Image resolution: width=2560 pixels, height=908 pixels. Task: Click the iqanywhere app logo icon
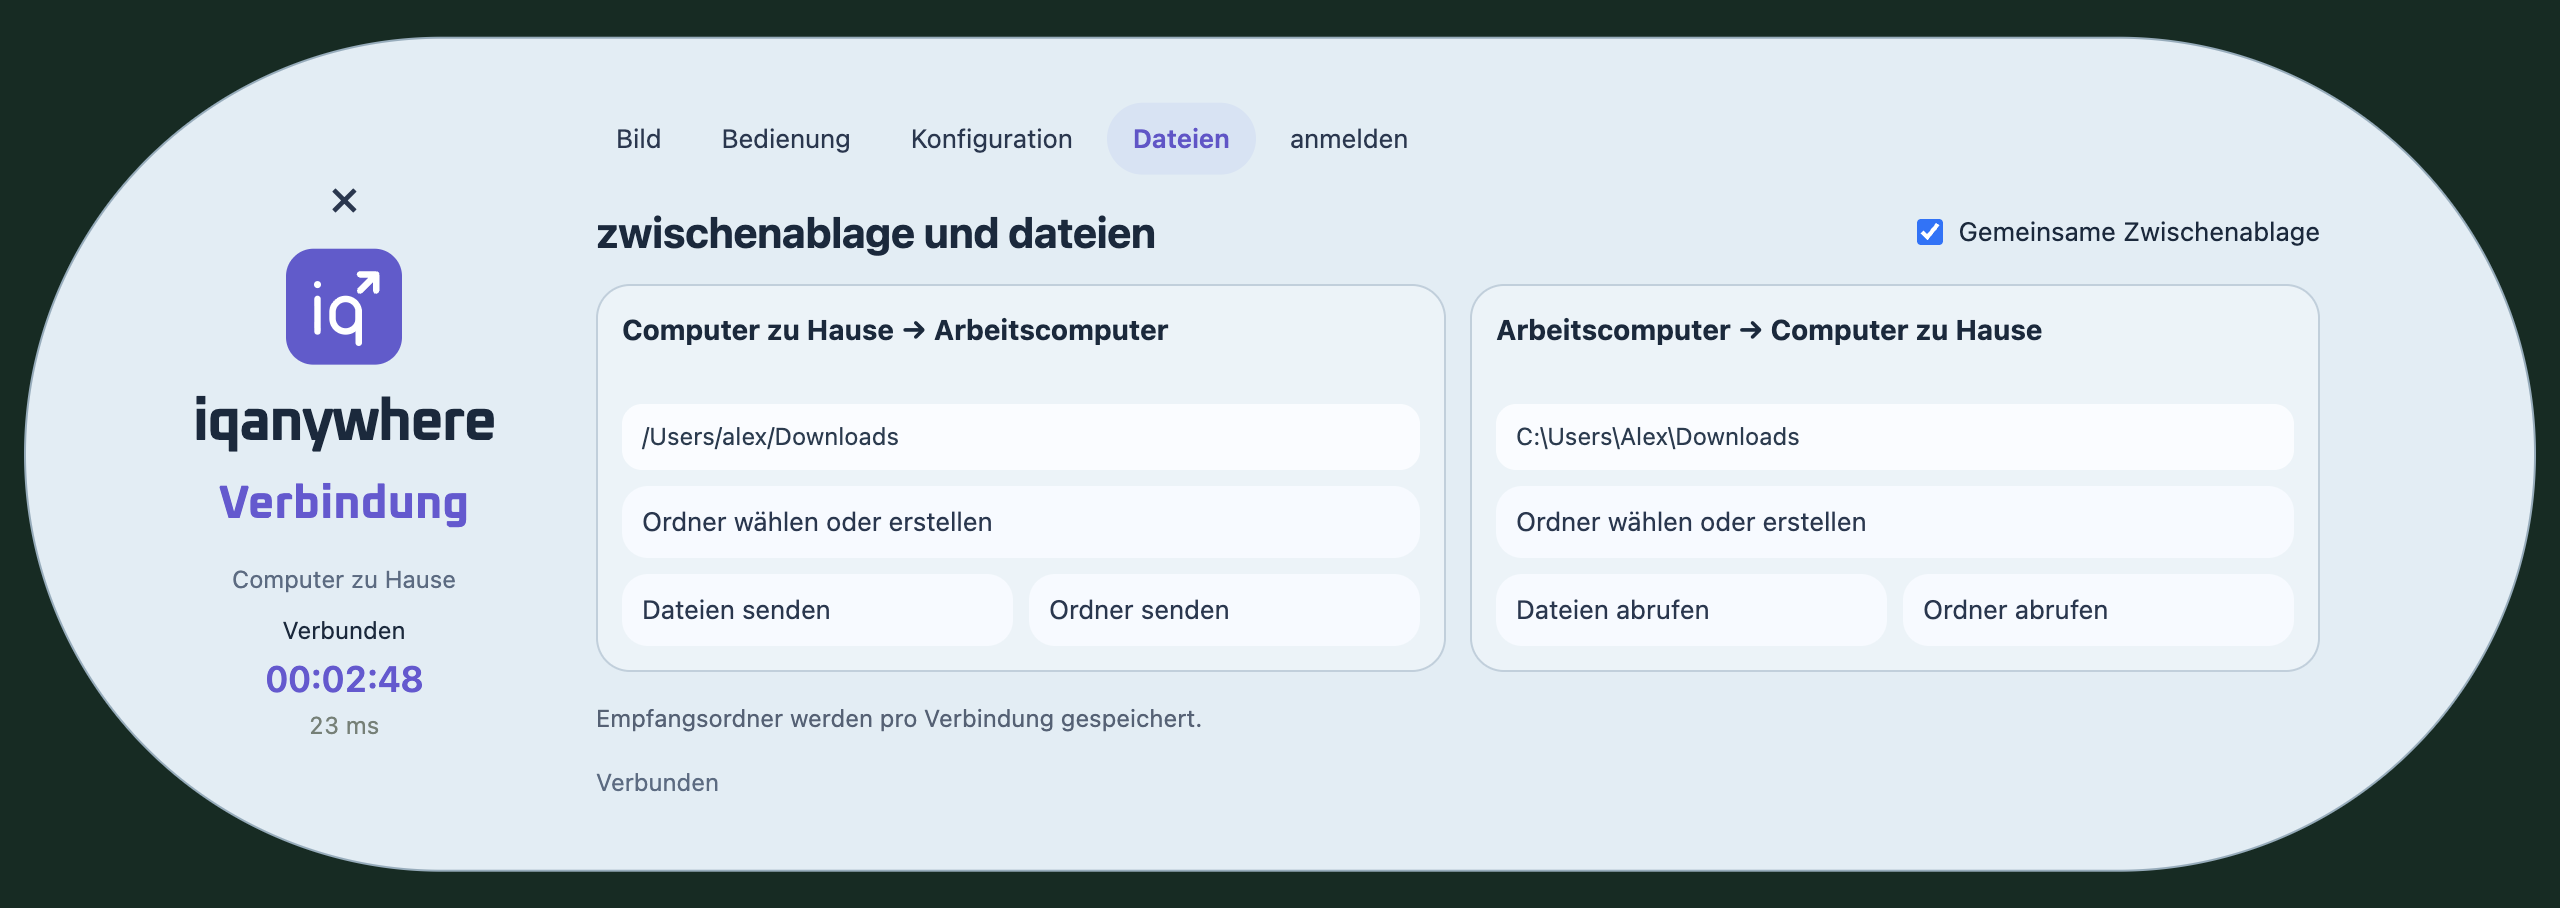click(x=344, y=307)
